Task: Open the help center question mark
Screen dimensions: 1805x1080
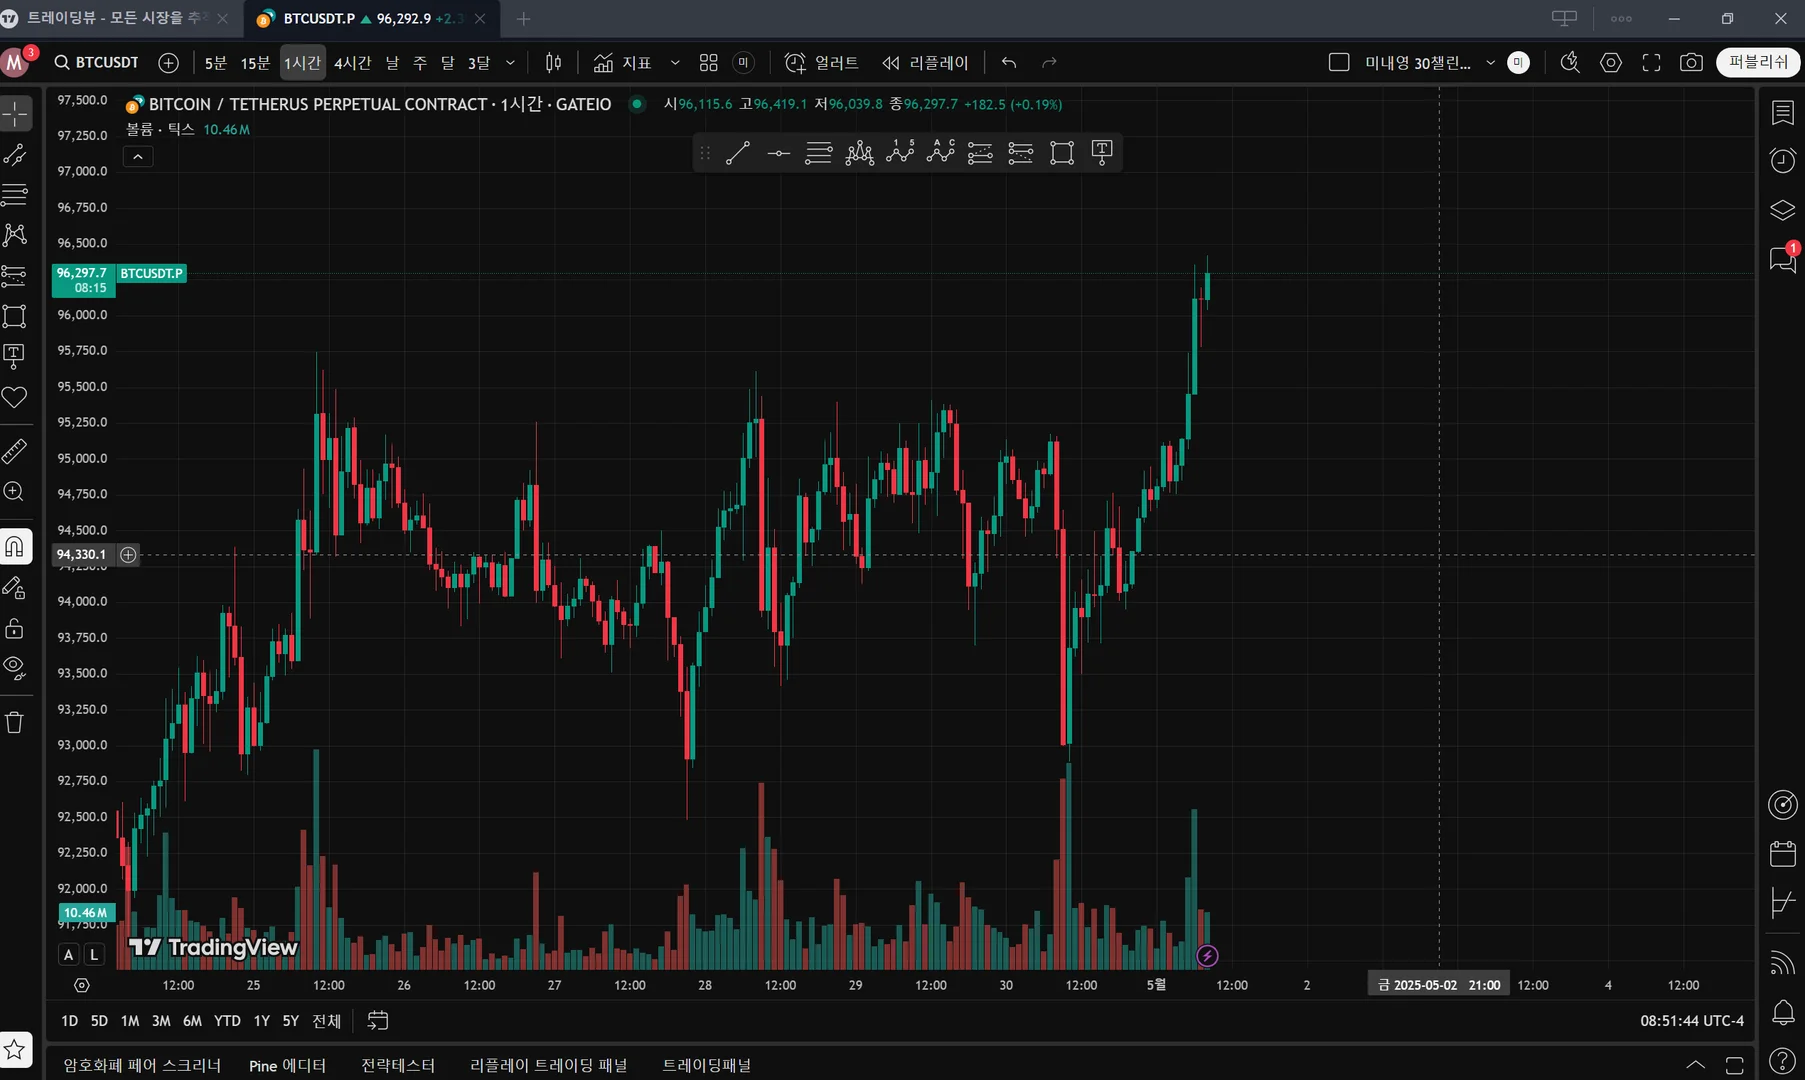Action: point(1783,1061)
